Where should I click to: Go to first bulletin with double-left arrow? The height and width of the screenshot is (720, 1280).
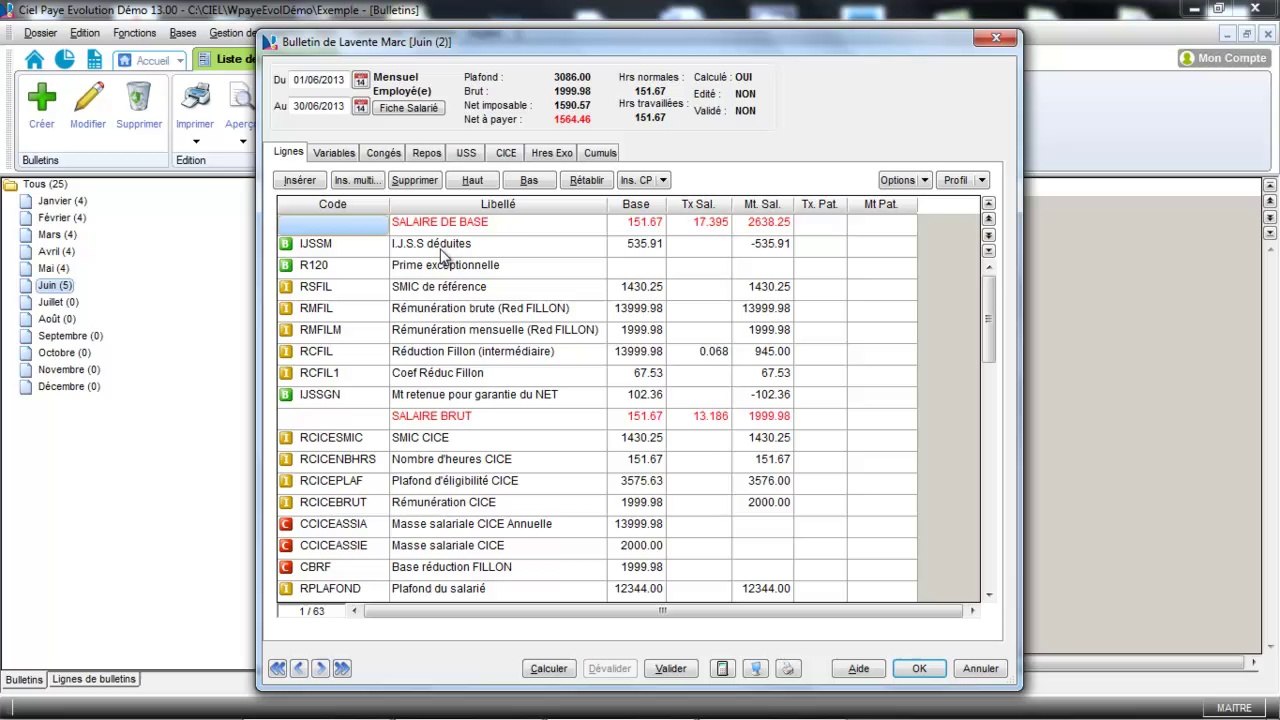tap(277, 669)
